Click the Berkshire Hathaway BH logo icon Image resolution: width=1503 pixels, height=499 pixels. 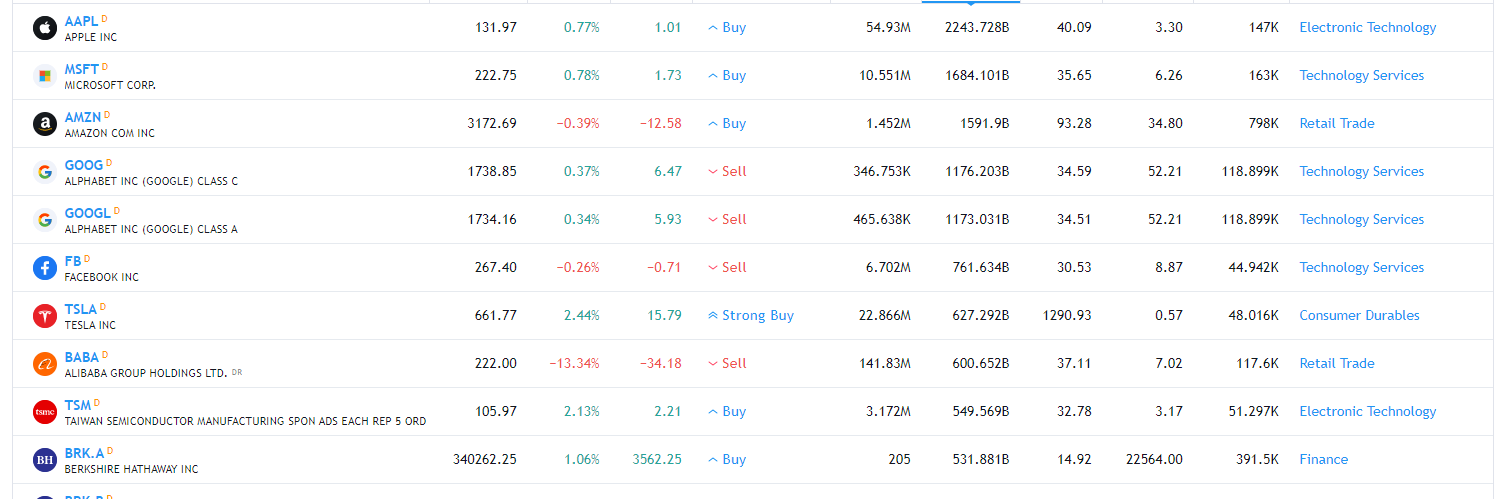[x=44, y=460]
